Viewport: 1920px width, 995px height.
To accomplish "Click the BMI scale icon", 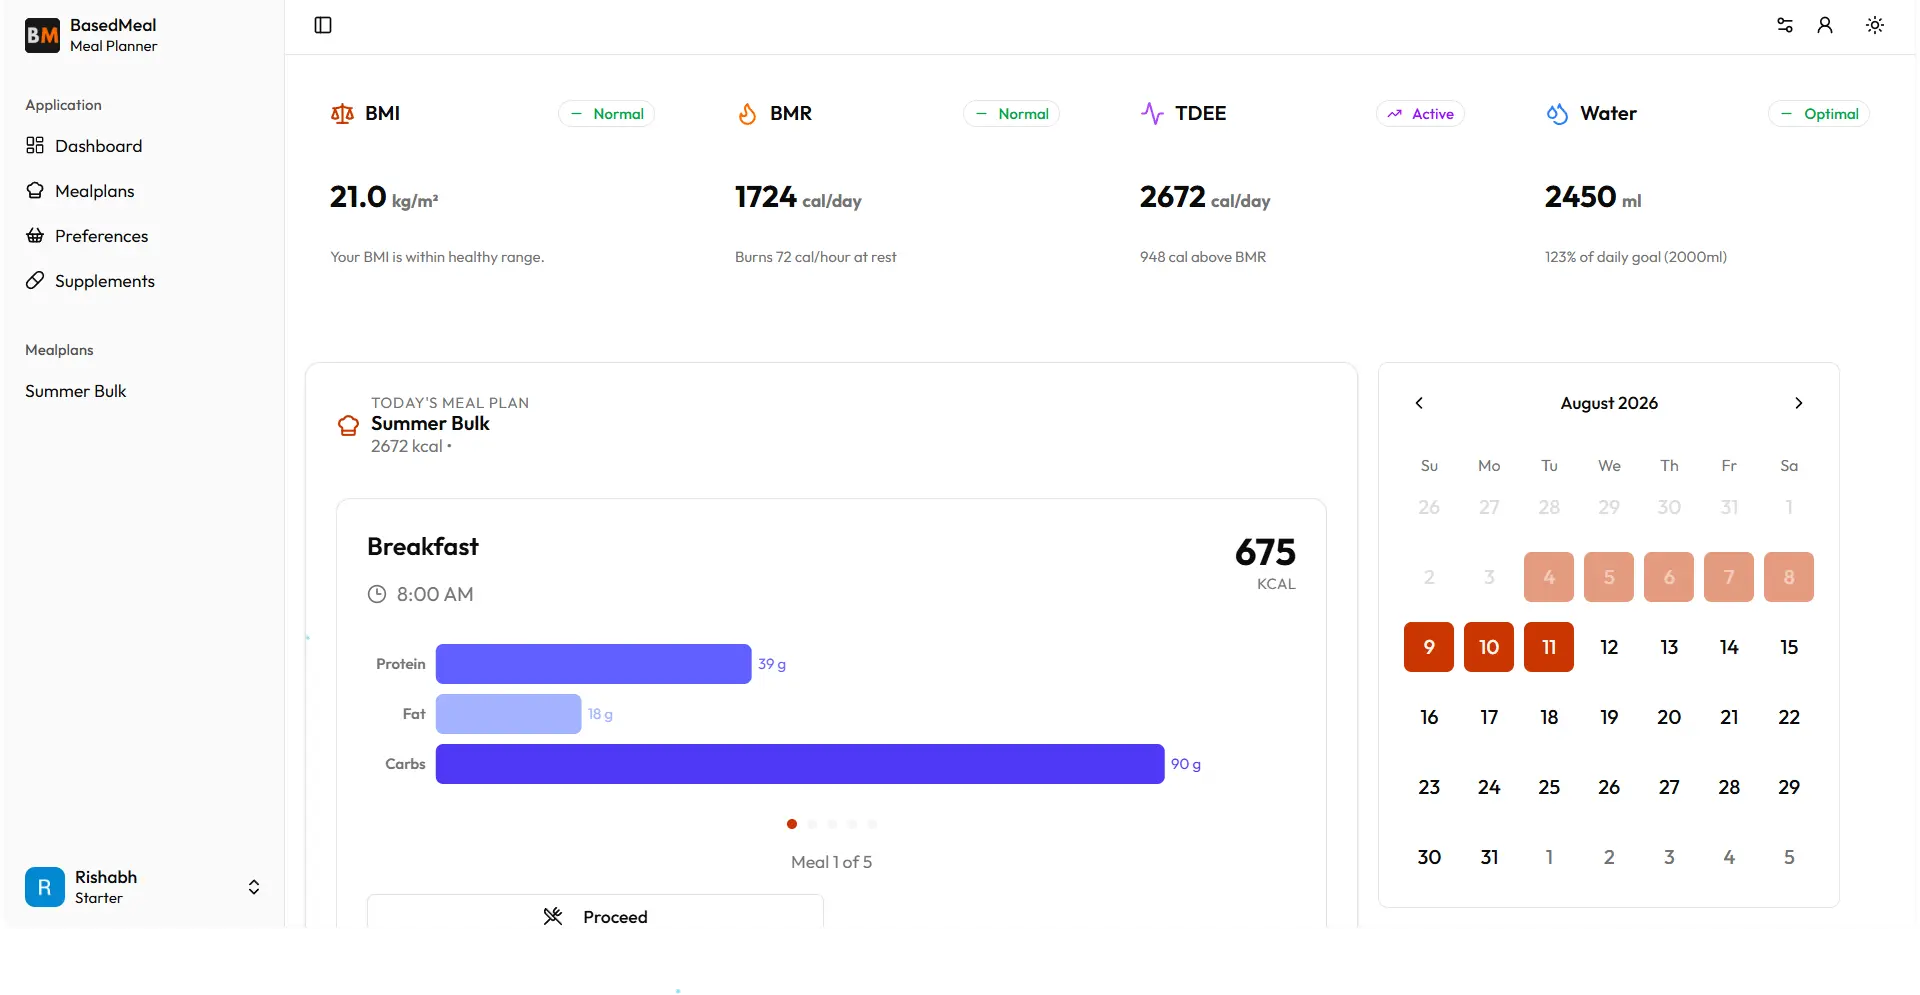I will point(342,114).
